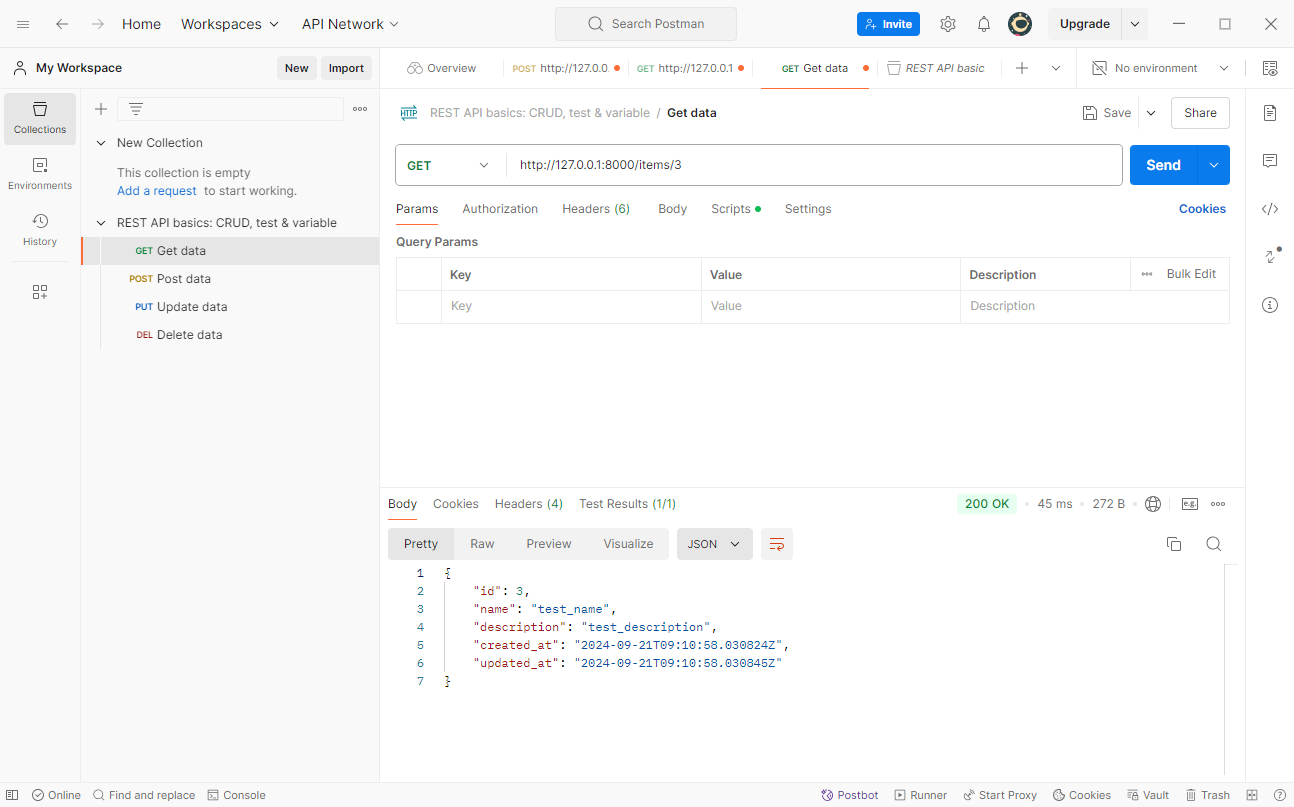Open the help icon in status bar

tap(1279, 795)
